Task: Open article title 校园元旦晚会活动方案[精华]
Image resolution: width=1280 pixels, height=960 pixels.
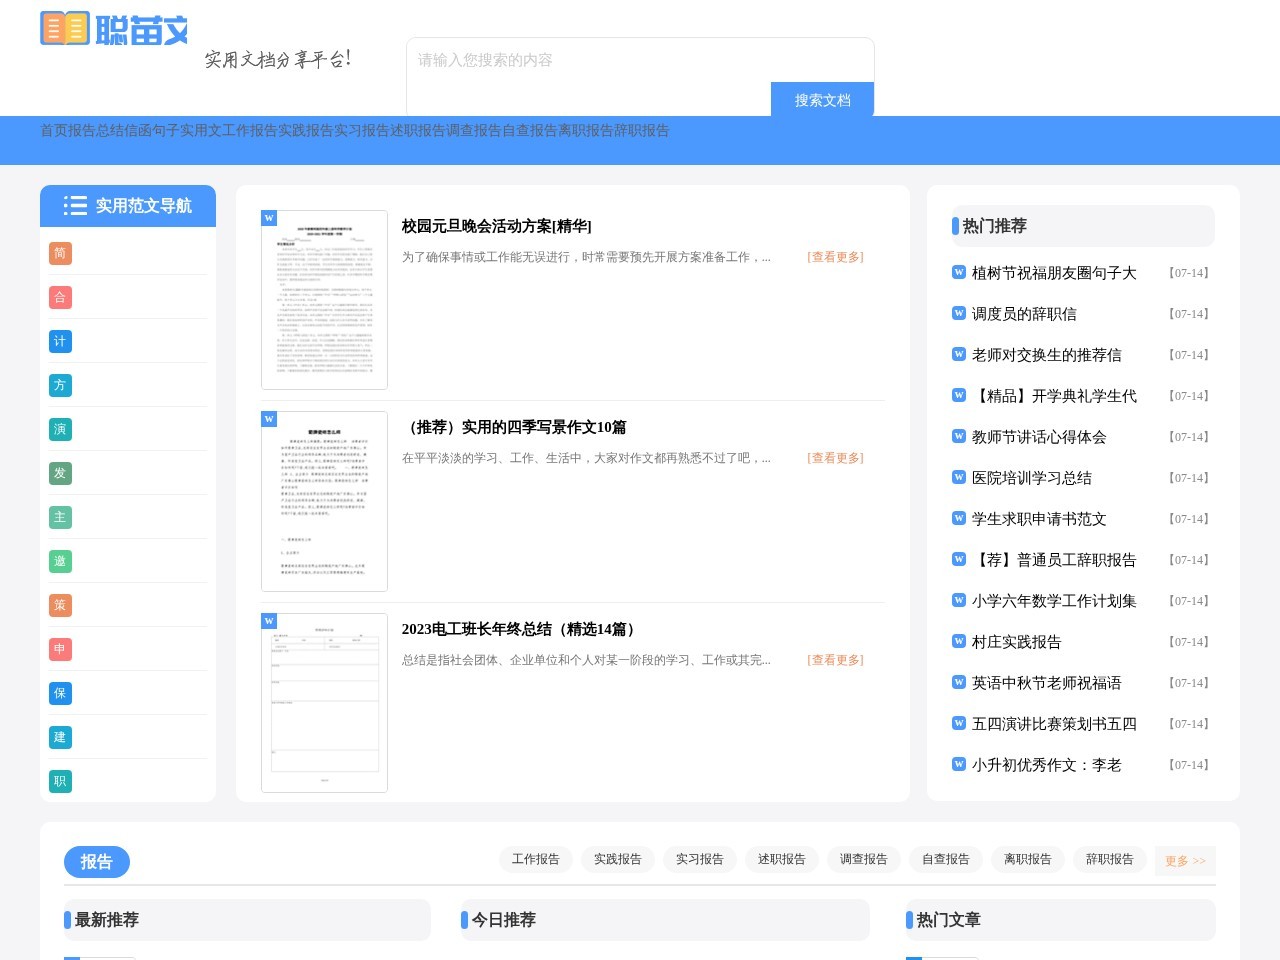Action: pos(497,226)
